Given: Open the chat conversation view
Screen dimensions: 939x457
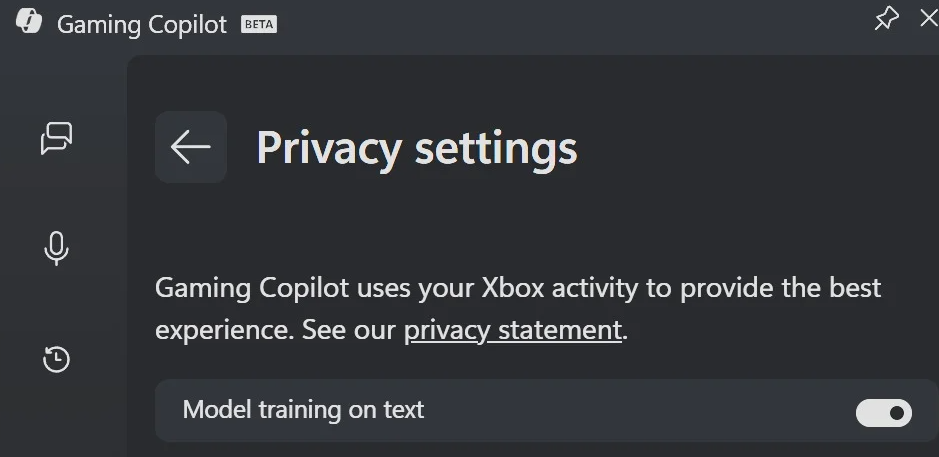Looking at the screenshot, I should [x=57, y=138].
